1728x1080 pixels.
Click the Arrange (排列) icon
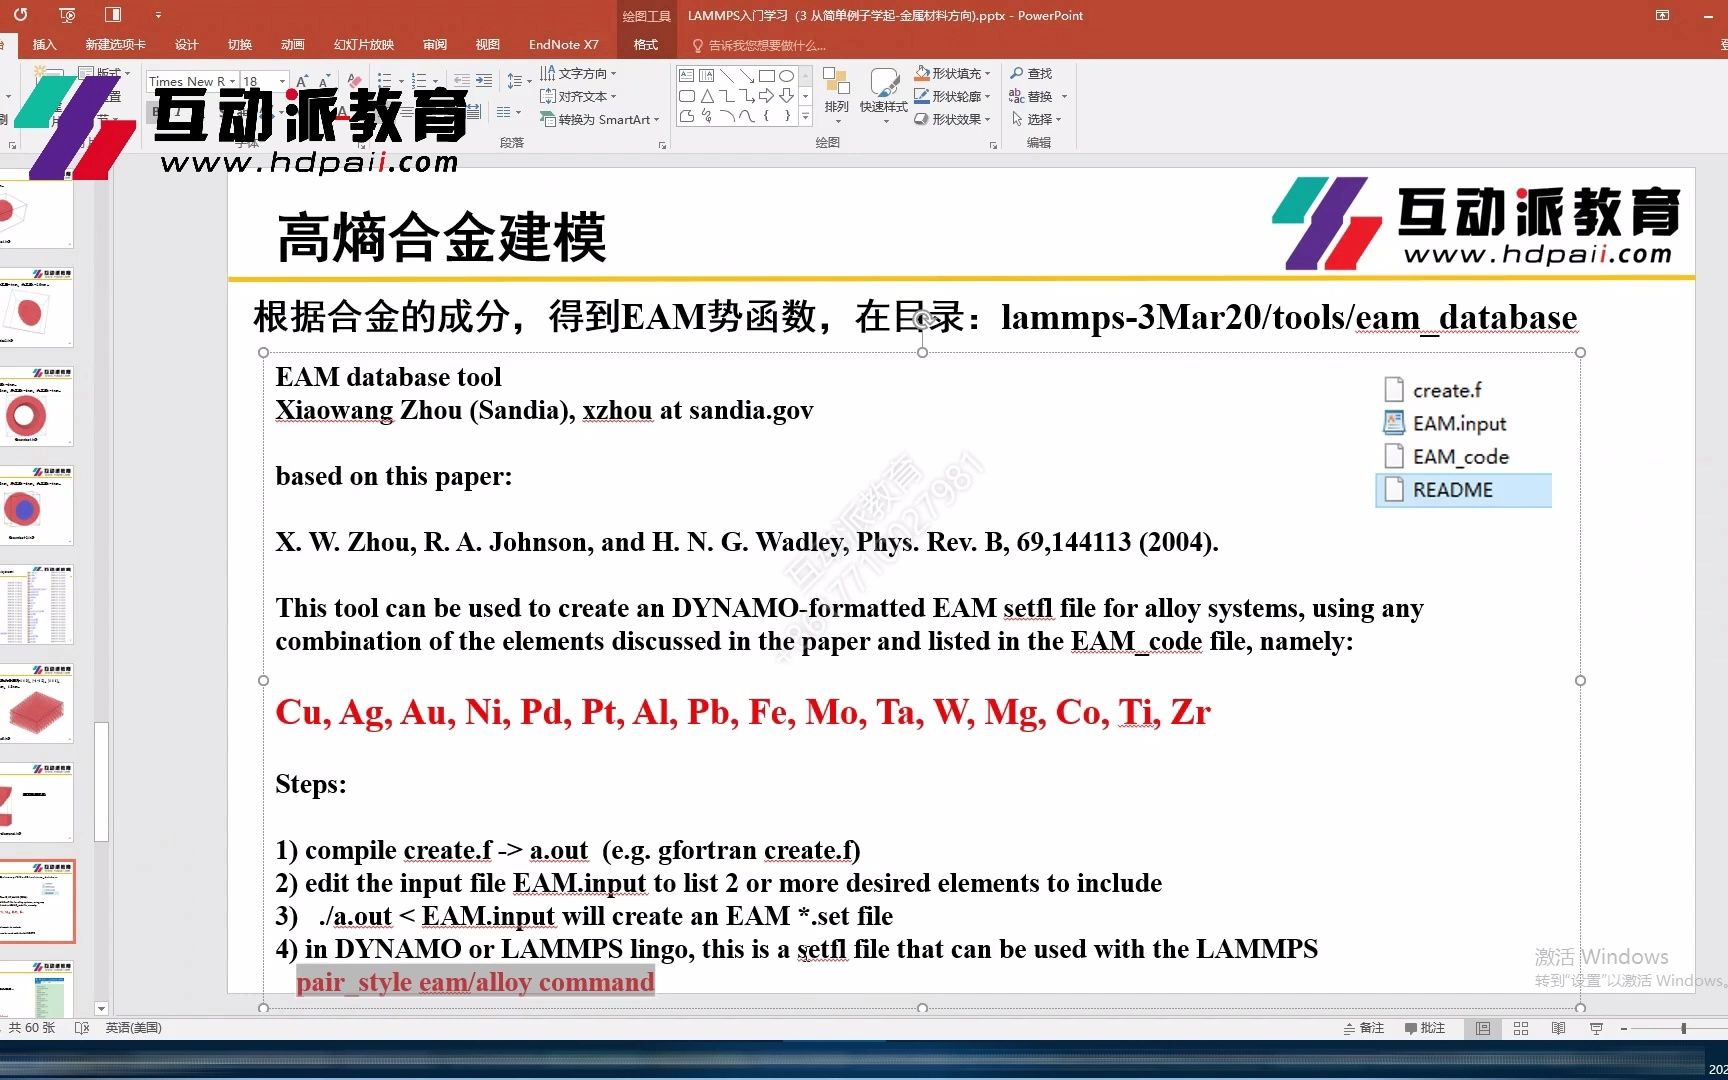(x=836, y=95)
